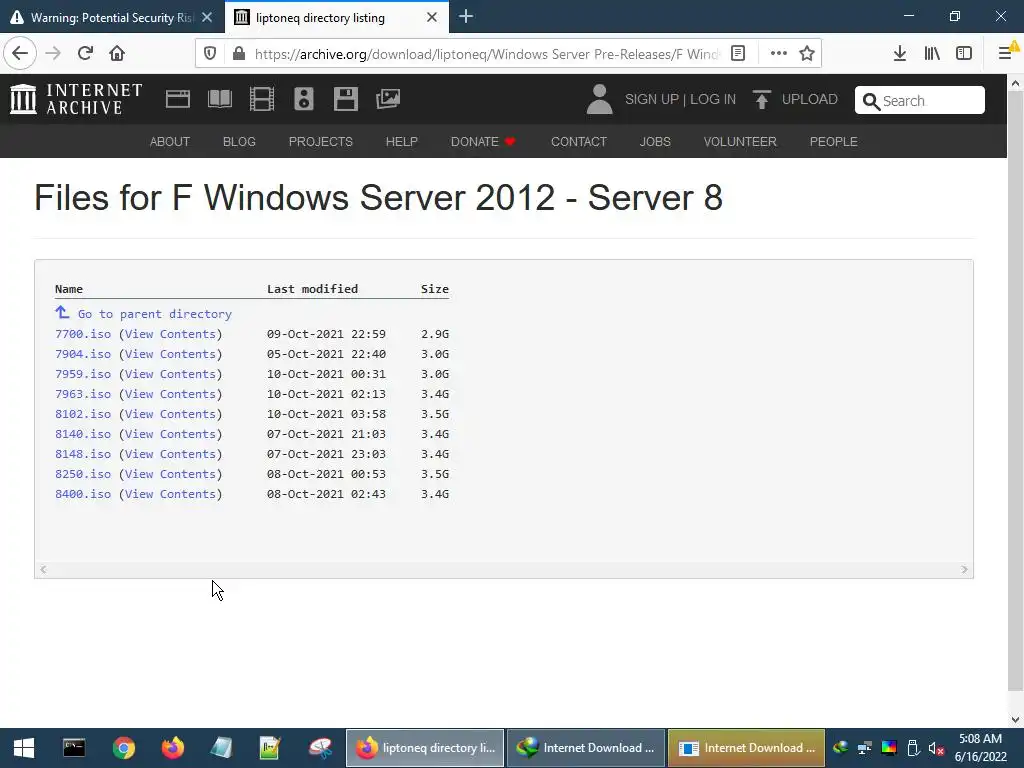The image size is (1024, 768).
Task: Close the liptoneq directory listing tab
Action: coord(432,18)
